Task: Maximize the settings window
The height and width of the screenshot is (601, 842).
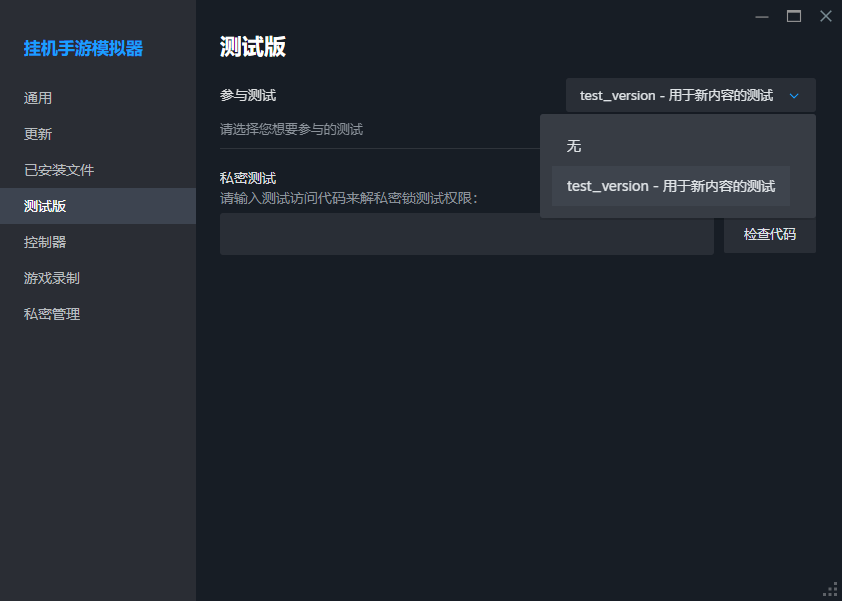Action: [x=794, y=16]
